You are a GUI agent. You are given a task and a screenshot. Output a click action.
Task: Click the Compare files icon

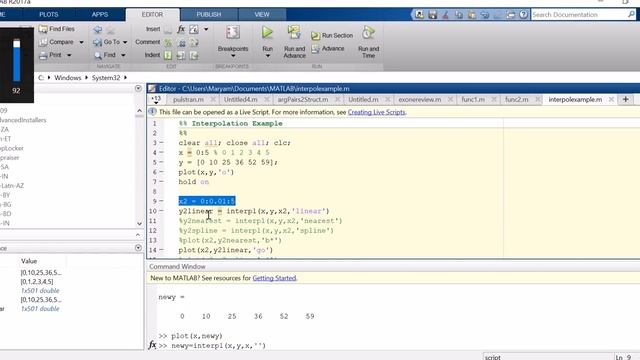pos(43,42)
